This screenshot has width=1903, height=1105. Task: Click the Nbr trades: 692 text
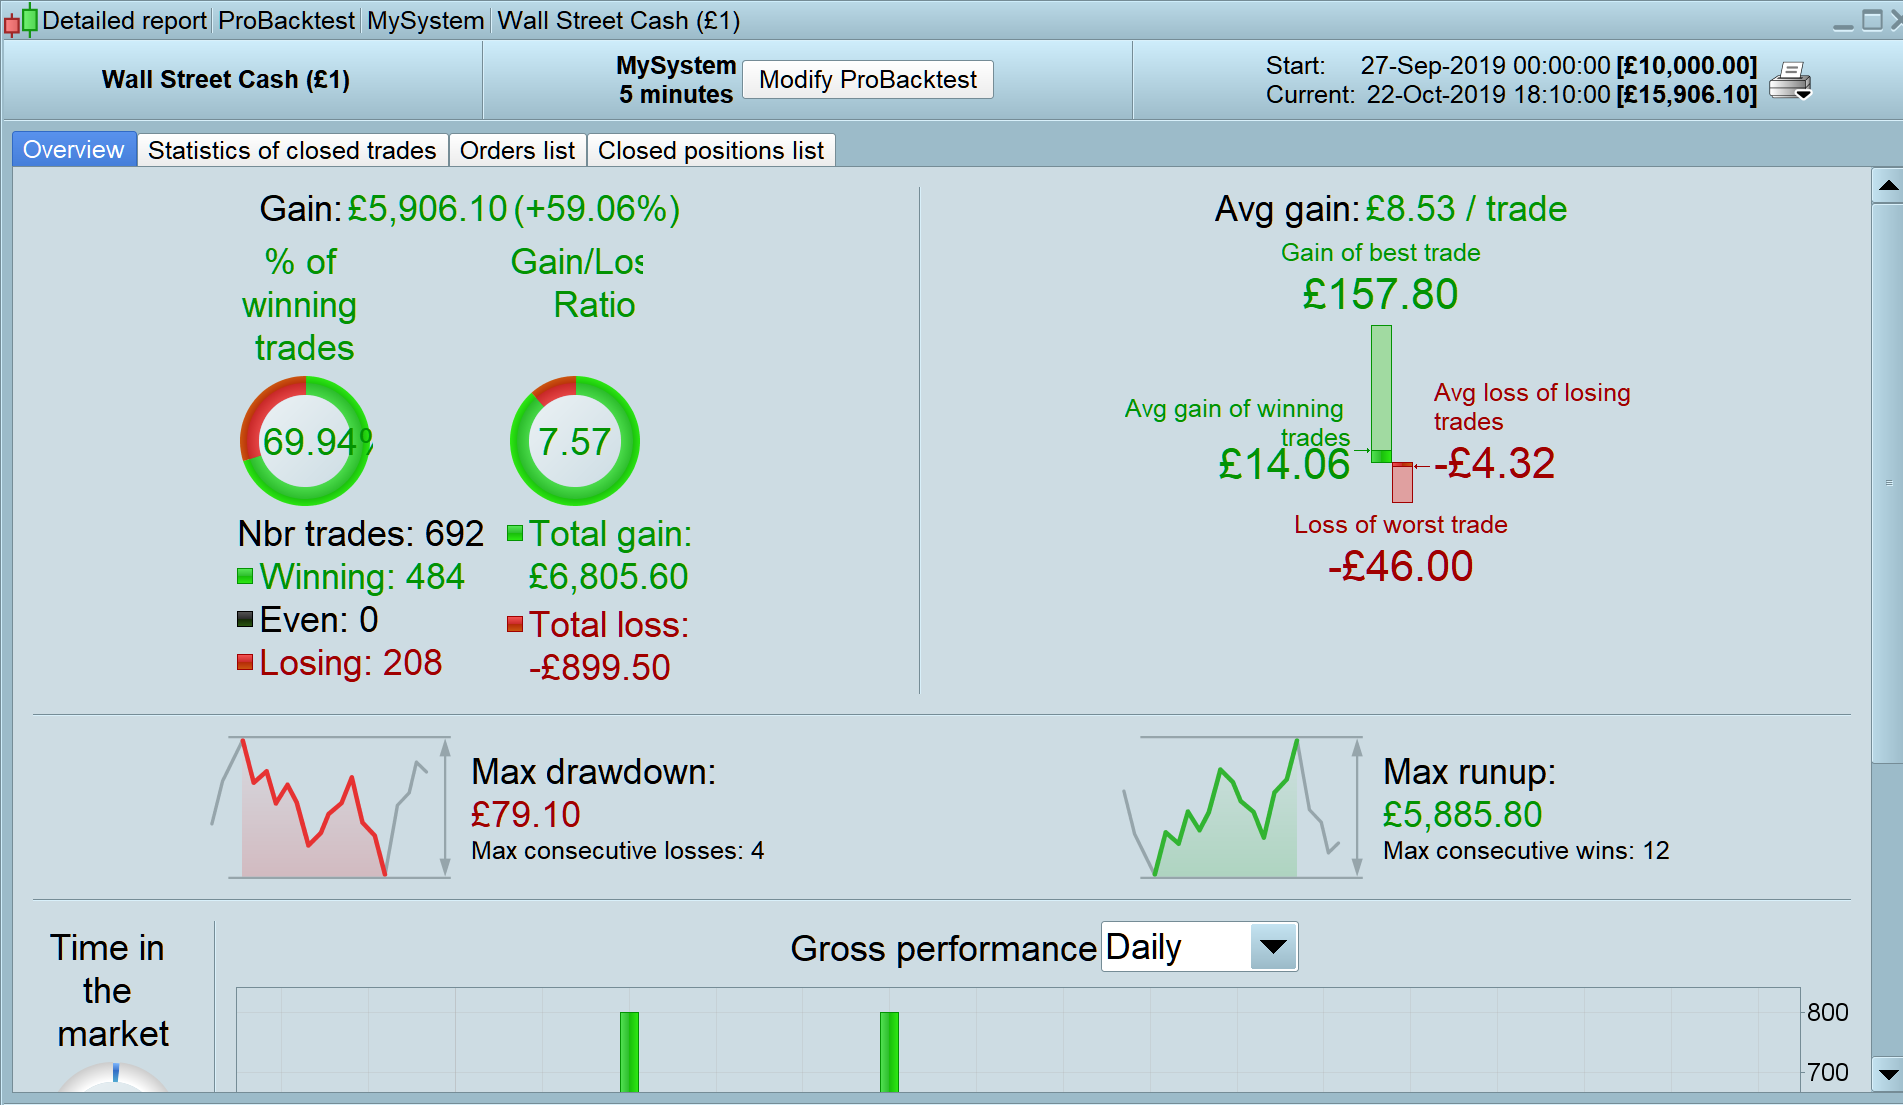click(x=361, y=534)
